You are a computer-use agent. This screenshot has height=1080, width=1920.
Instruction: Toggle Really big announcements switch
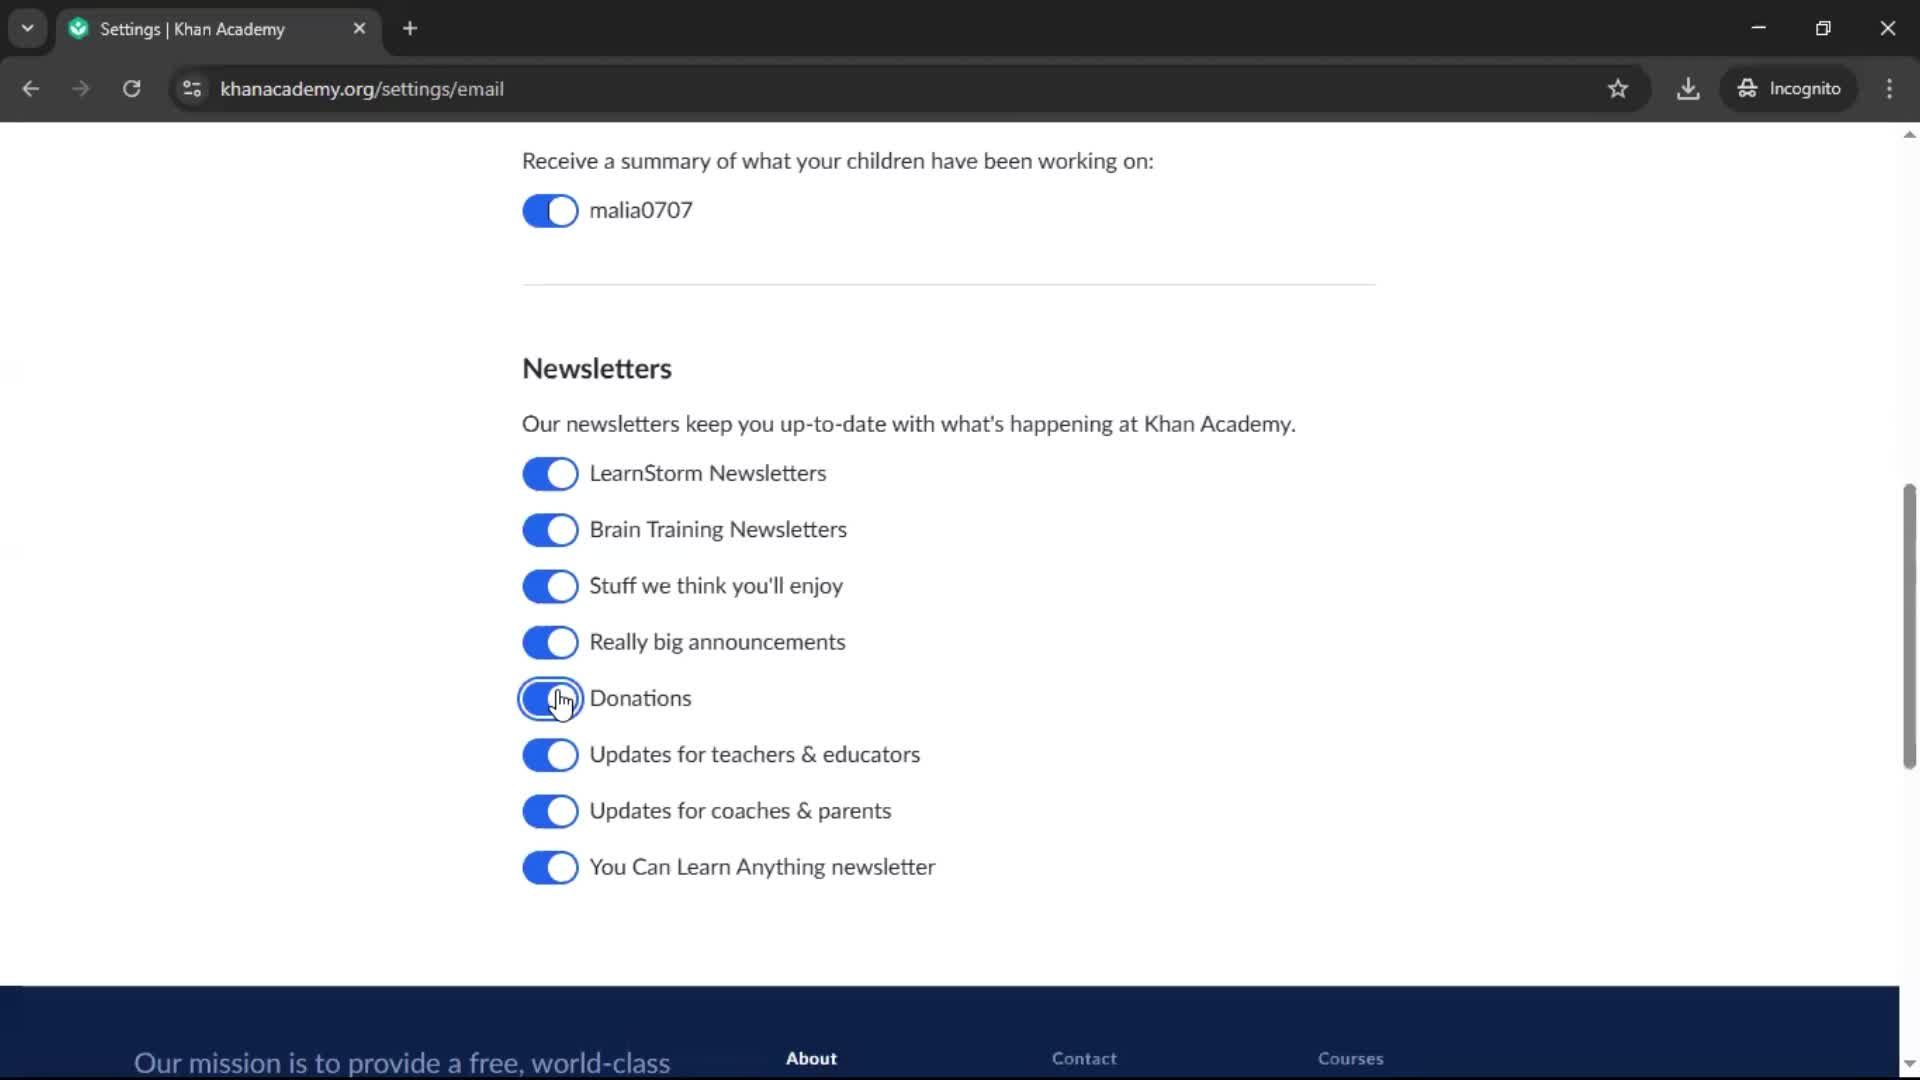tap(550, 642)
